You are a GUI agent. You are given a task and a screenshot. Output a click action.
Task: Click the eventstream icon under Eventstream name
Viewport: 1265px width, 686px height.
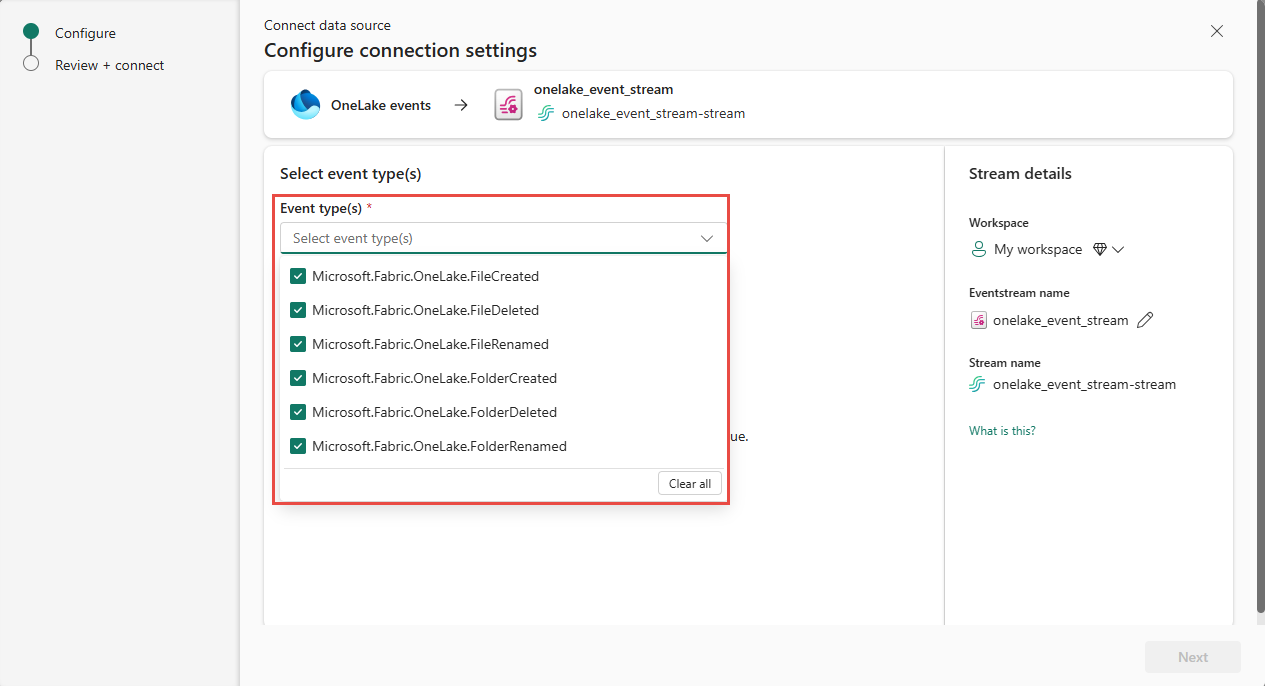pos(978,319)
